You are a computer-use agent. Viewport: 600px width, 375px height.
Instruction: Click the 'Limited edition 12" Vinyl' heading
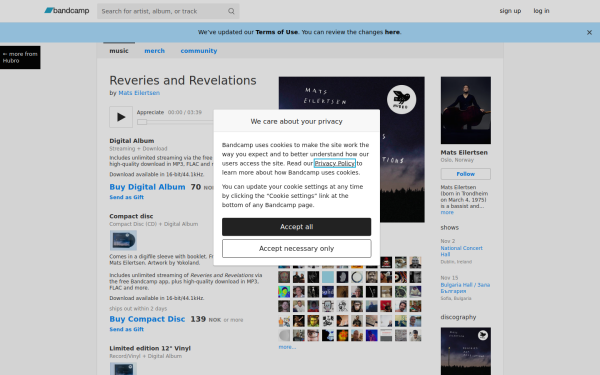pyautogui.click(x=150, y=348)
